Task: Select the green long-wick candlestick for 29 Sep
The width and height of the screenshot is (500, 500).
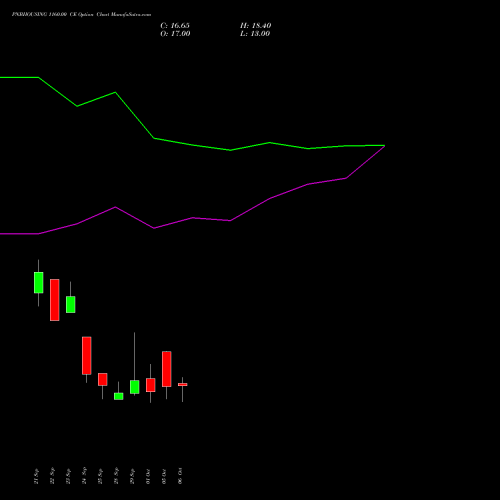Action: click(135, 387)
